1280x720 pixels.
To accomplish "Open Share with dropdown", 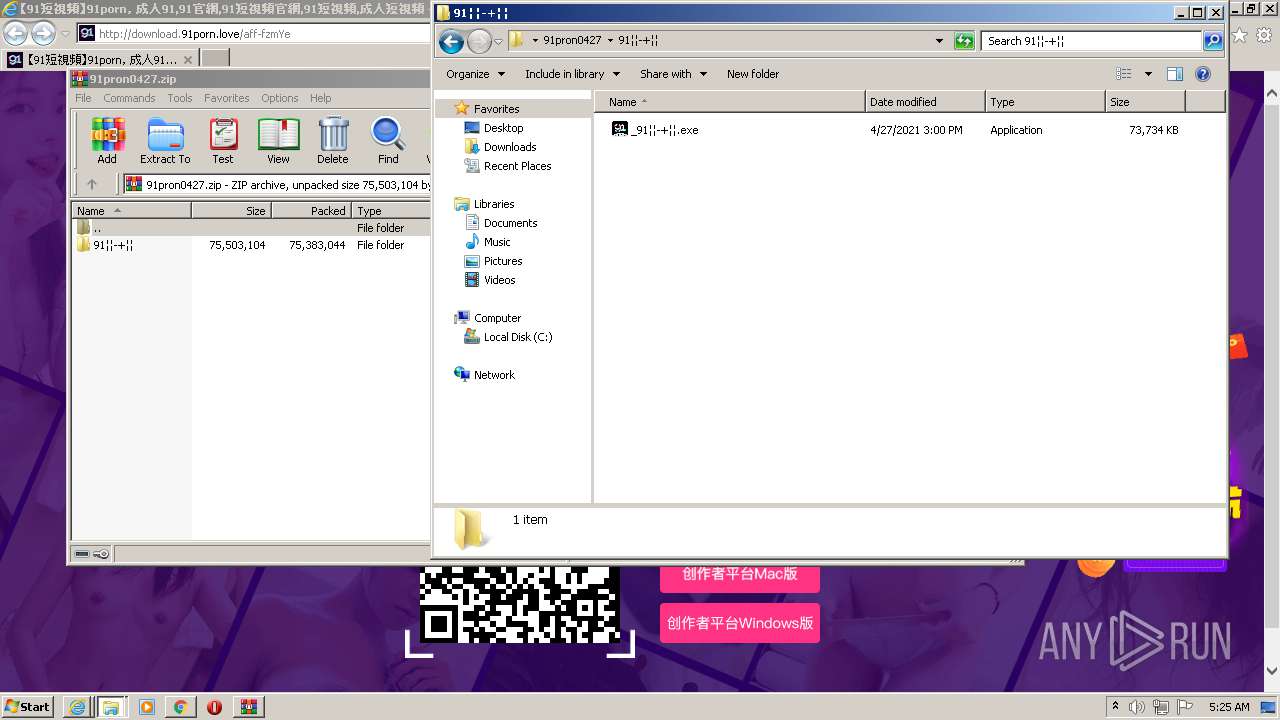I will coord(673,74).
